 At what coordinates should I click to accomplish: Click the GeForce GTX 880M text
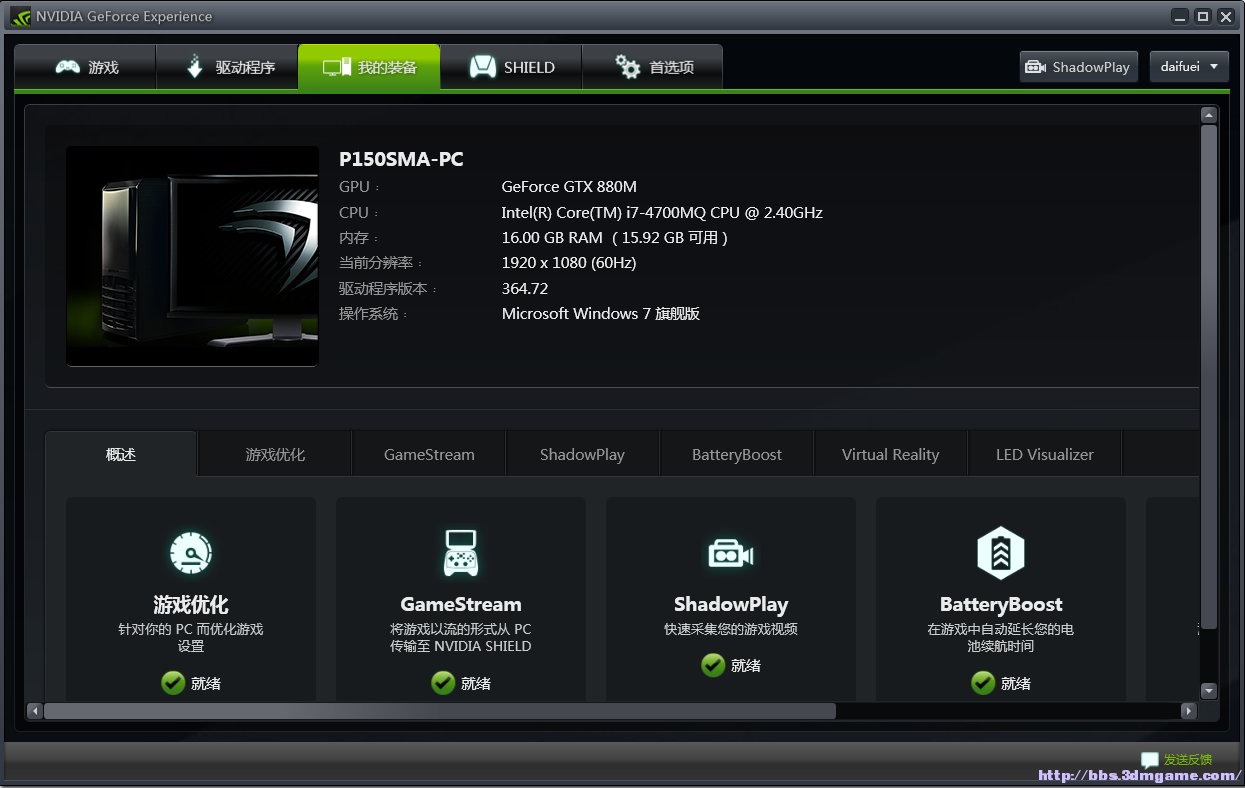click(569, 187)
